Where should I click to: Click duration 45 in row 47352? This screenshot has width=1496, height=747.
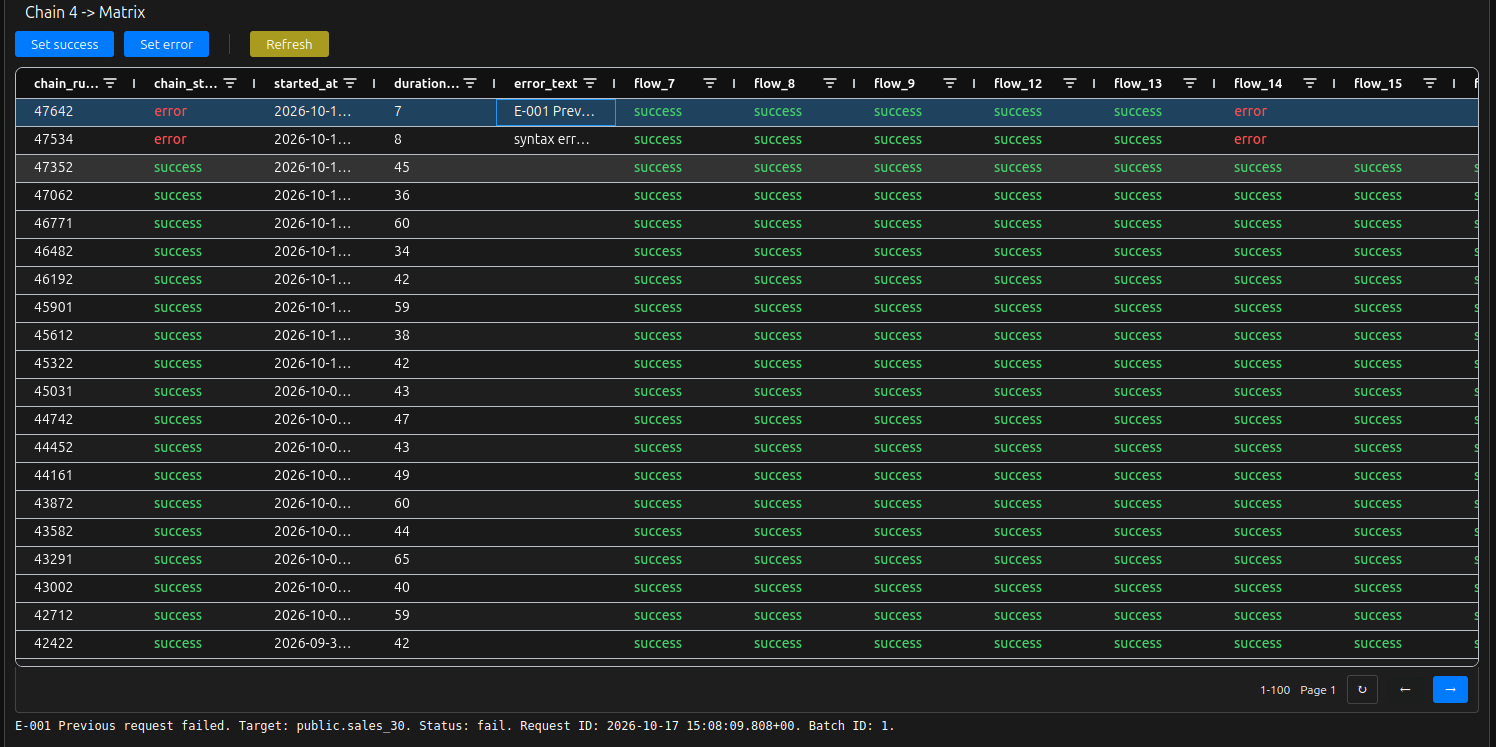coord(436,167)
